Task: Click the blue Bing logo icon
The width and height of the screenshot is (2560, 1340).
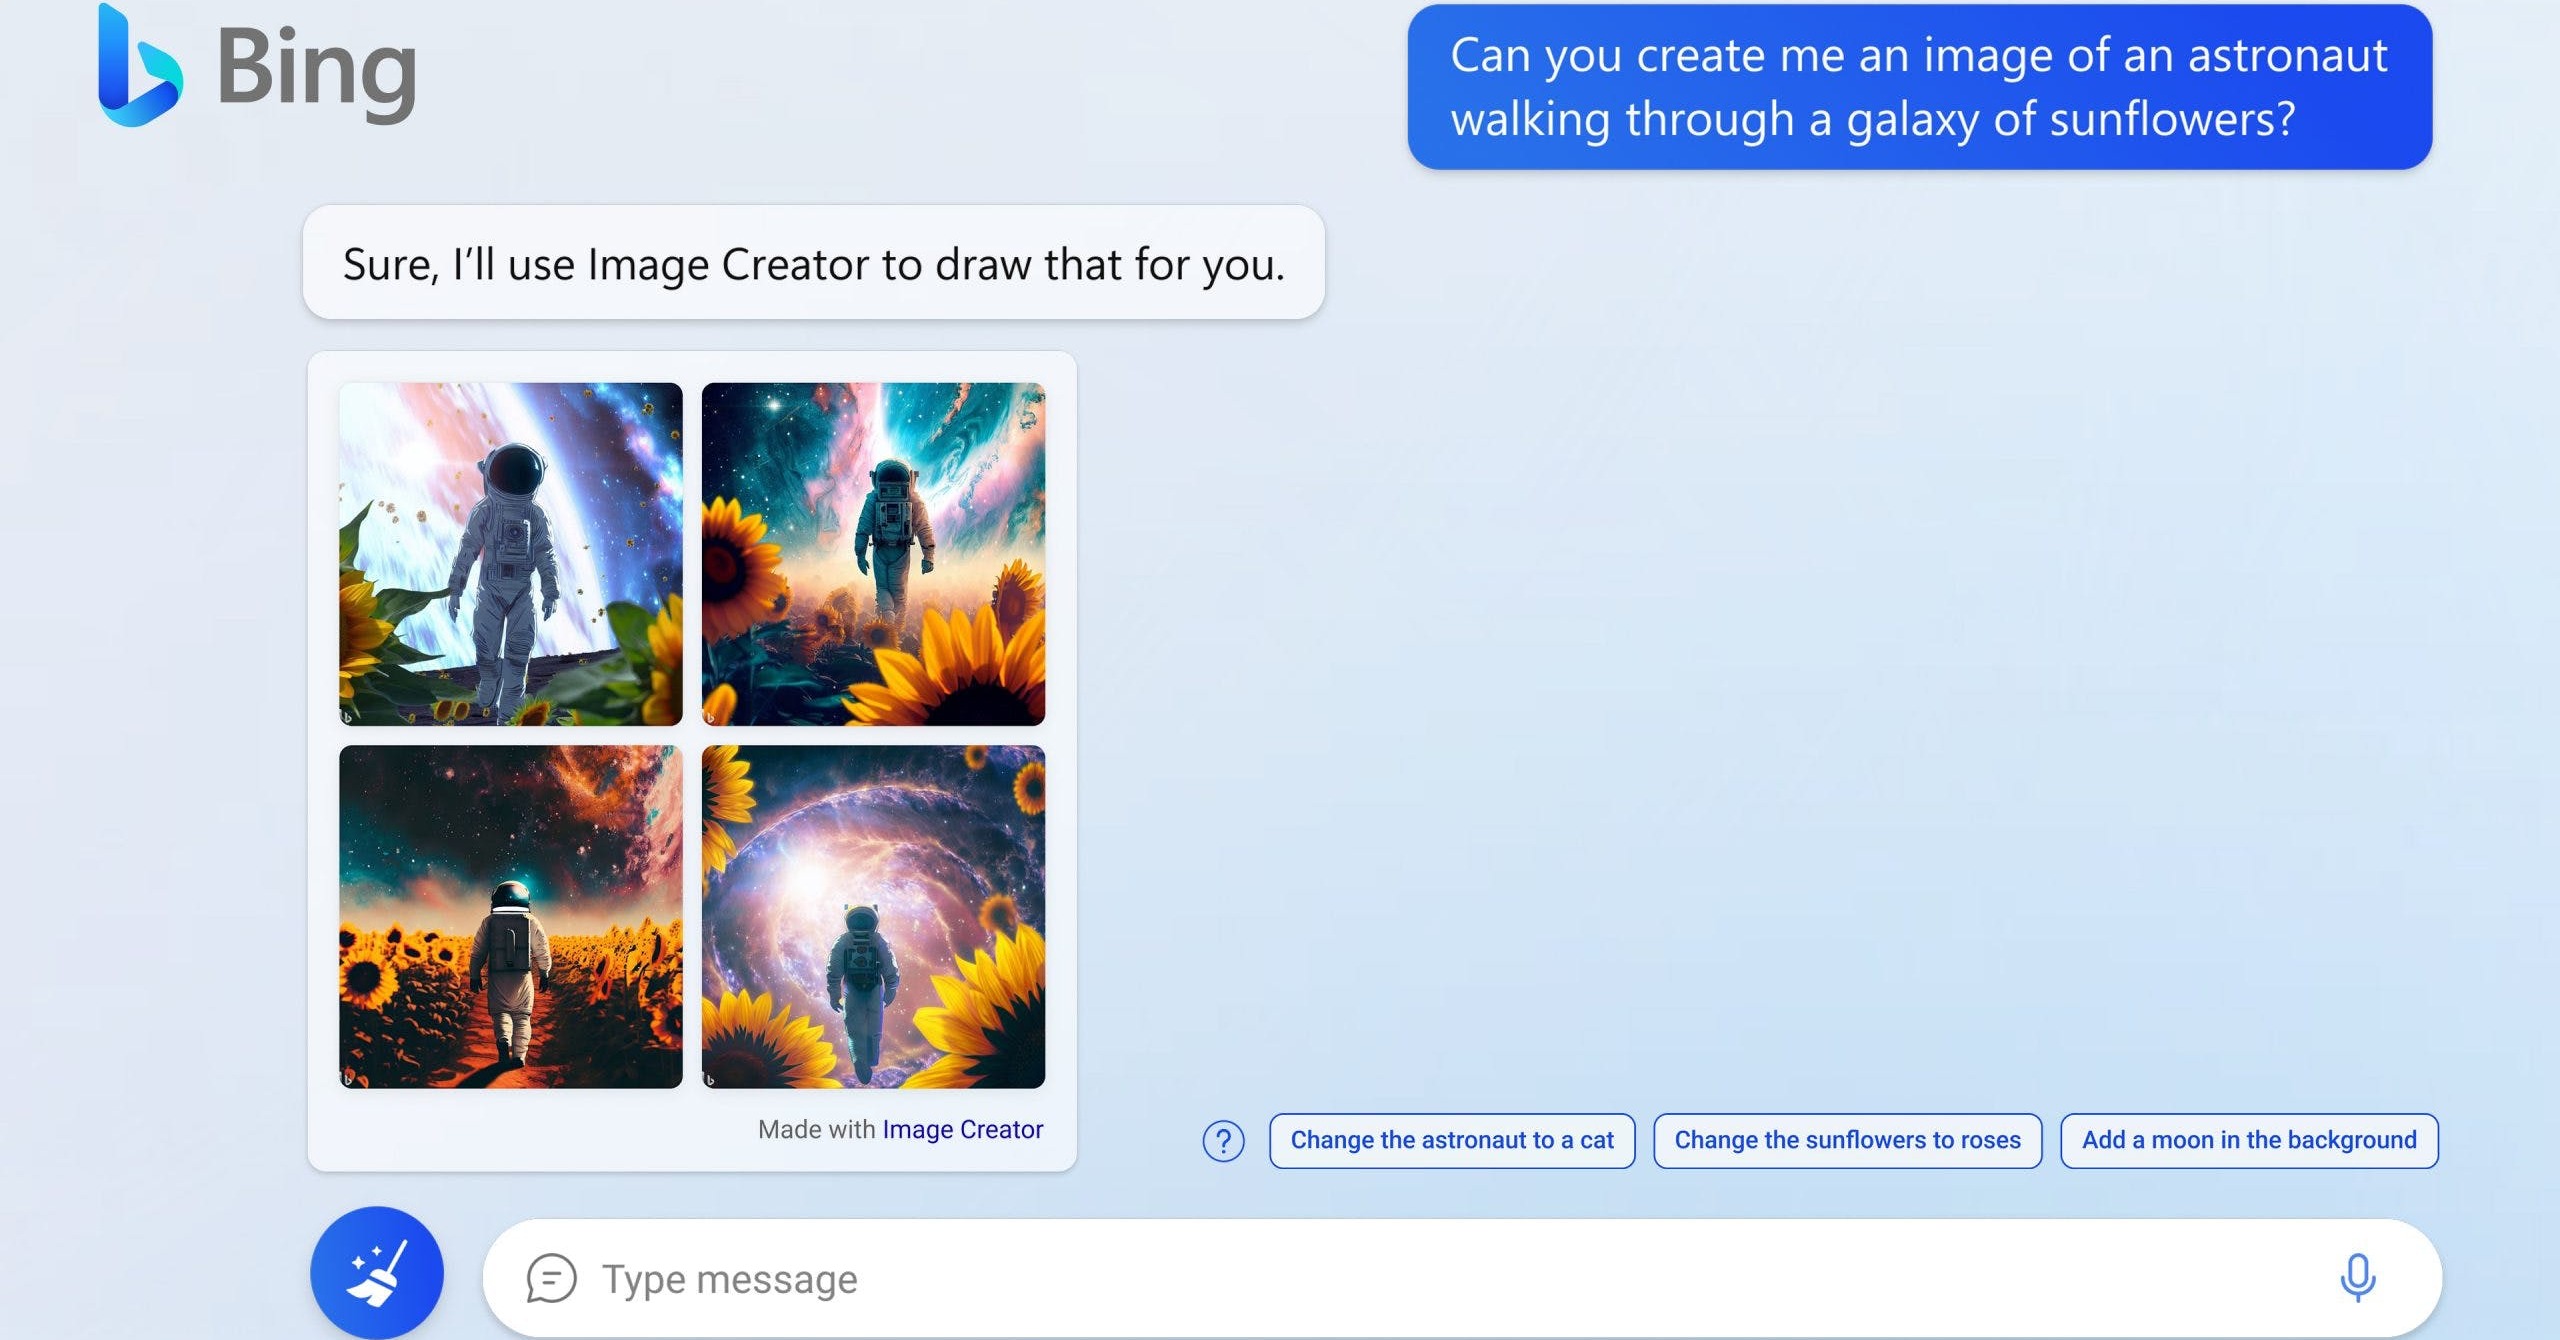Action: click(x=138, y=68)
